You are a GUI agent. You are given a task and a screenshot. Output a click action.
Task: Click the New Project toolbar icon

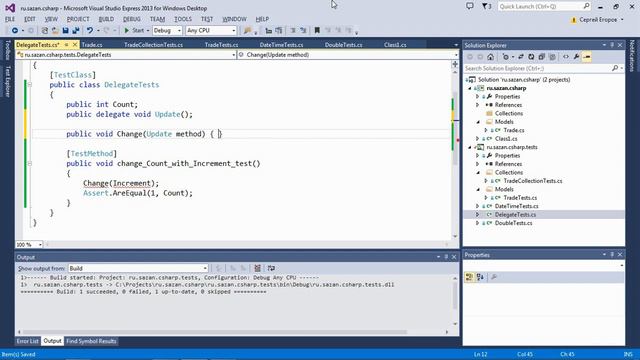click(x=45, y=31)
